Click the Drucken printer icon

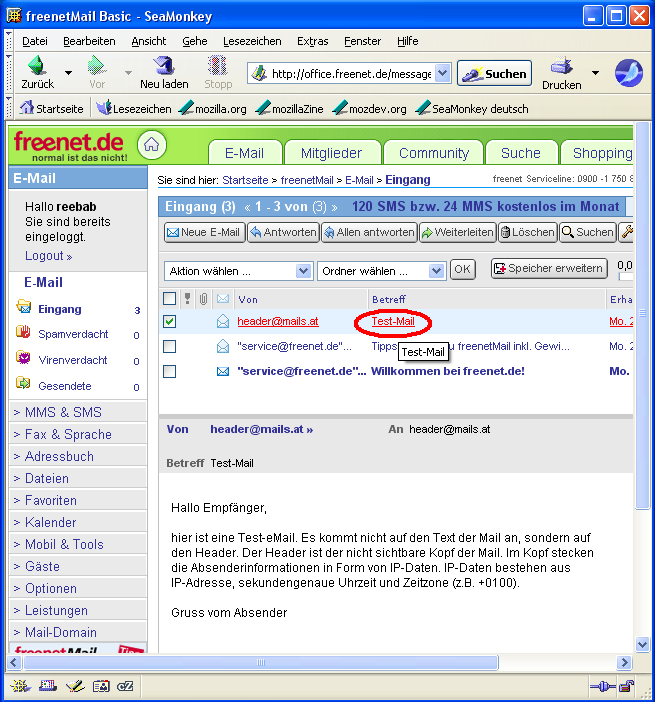tap(561, 67)
